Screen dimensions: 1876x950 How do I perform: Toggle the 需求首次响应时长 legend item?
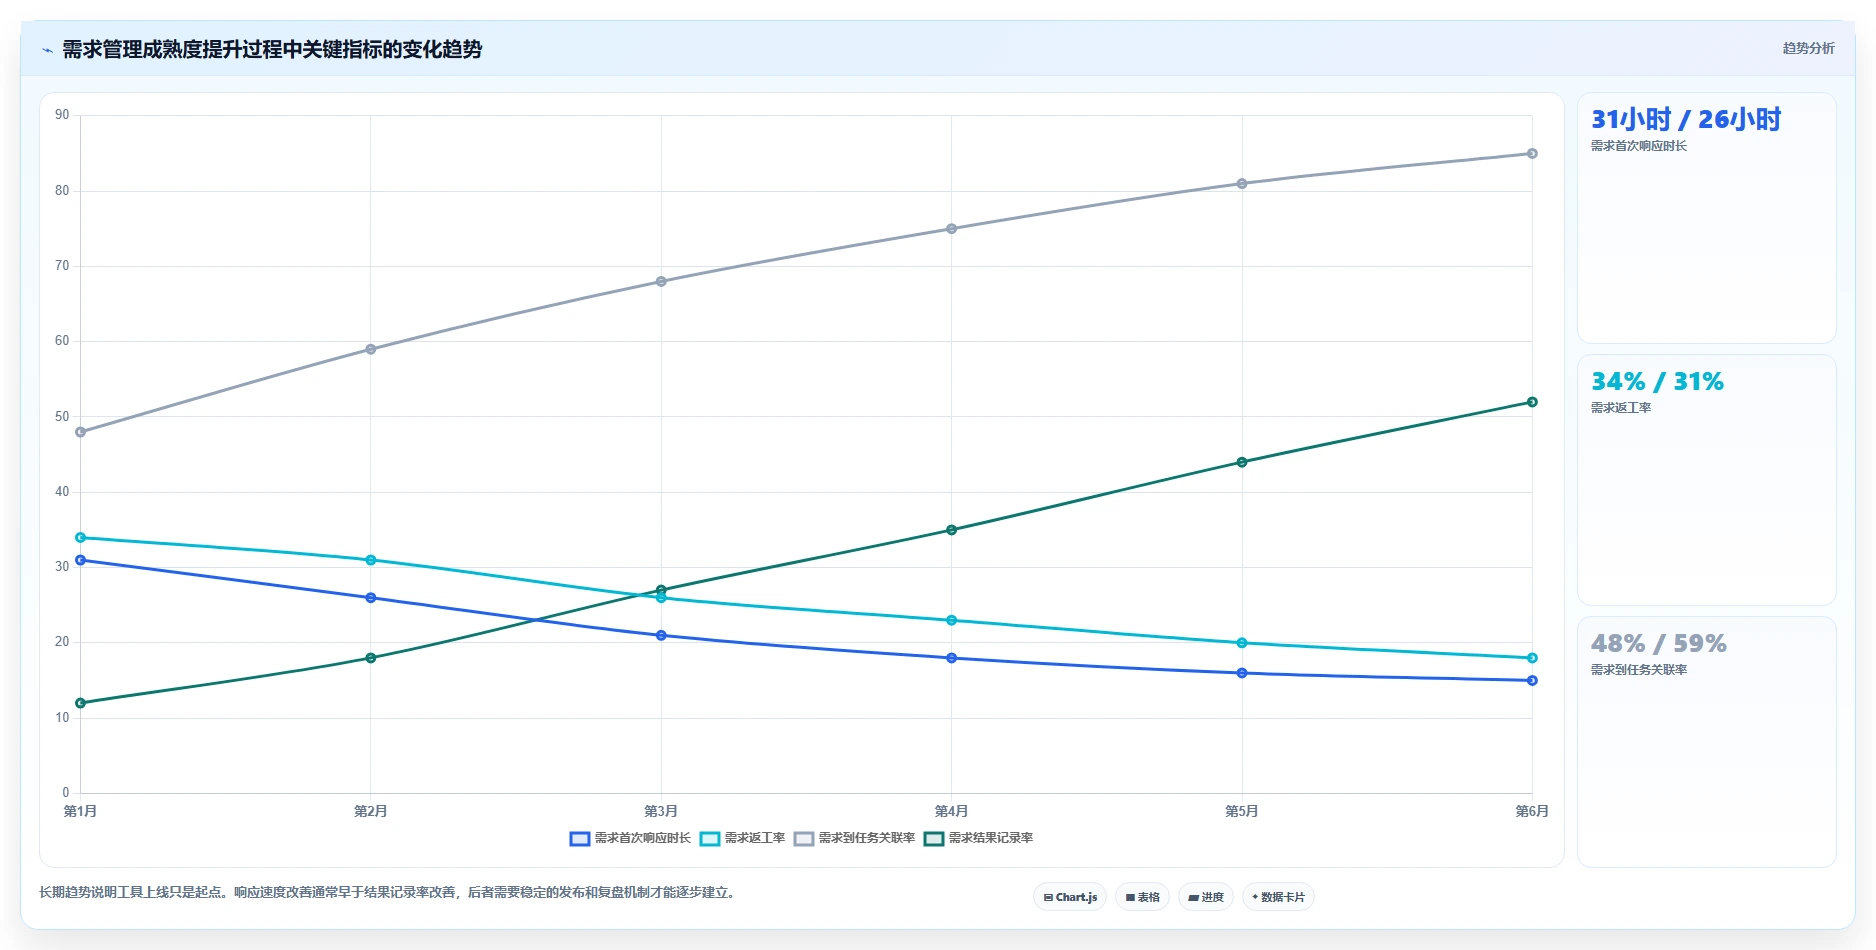coord(630,838)
